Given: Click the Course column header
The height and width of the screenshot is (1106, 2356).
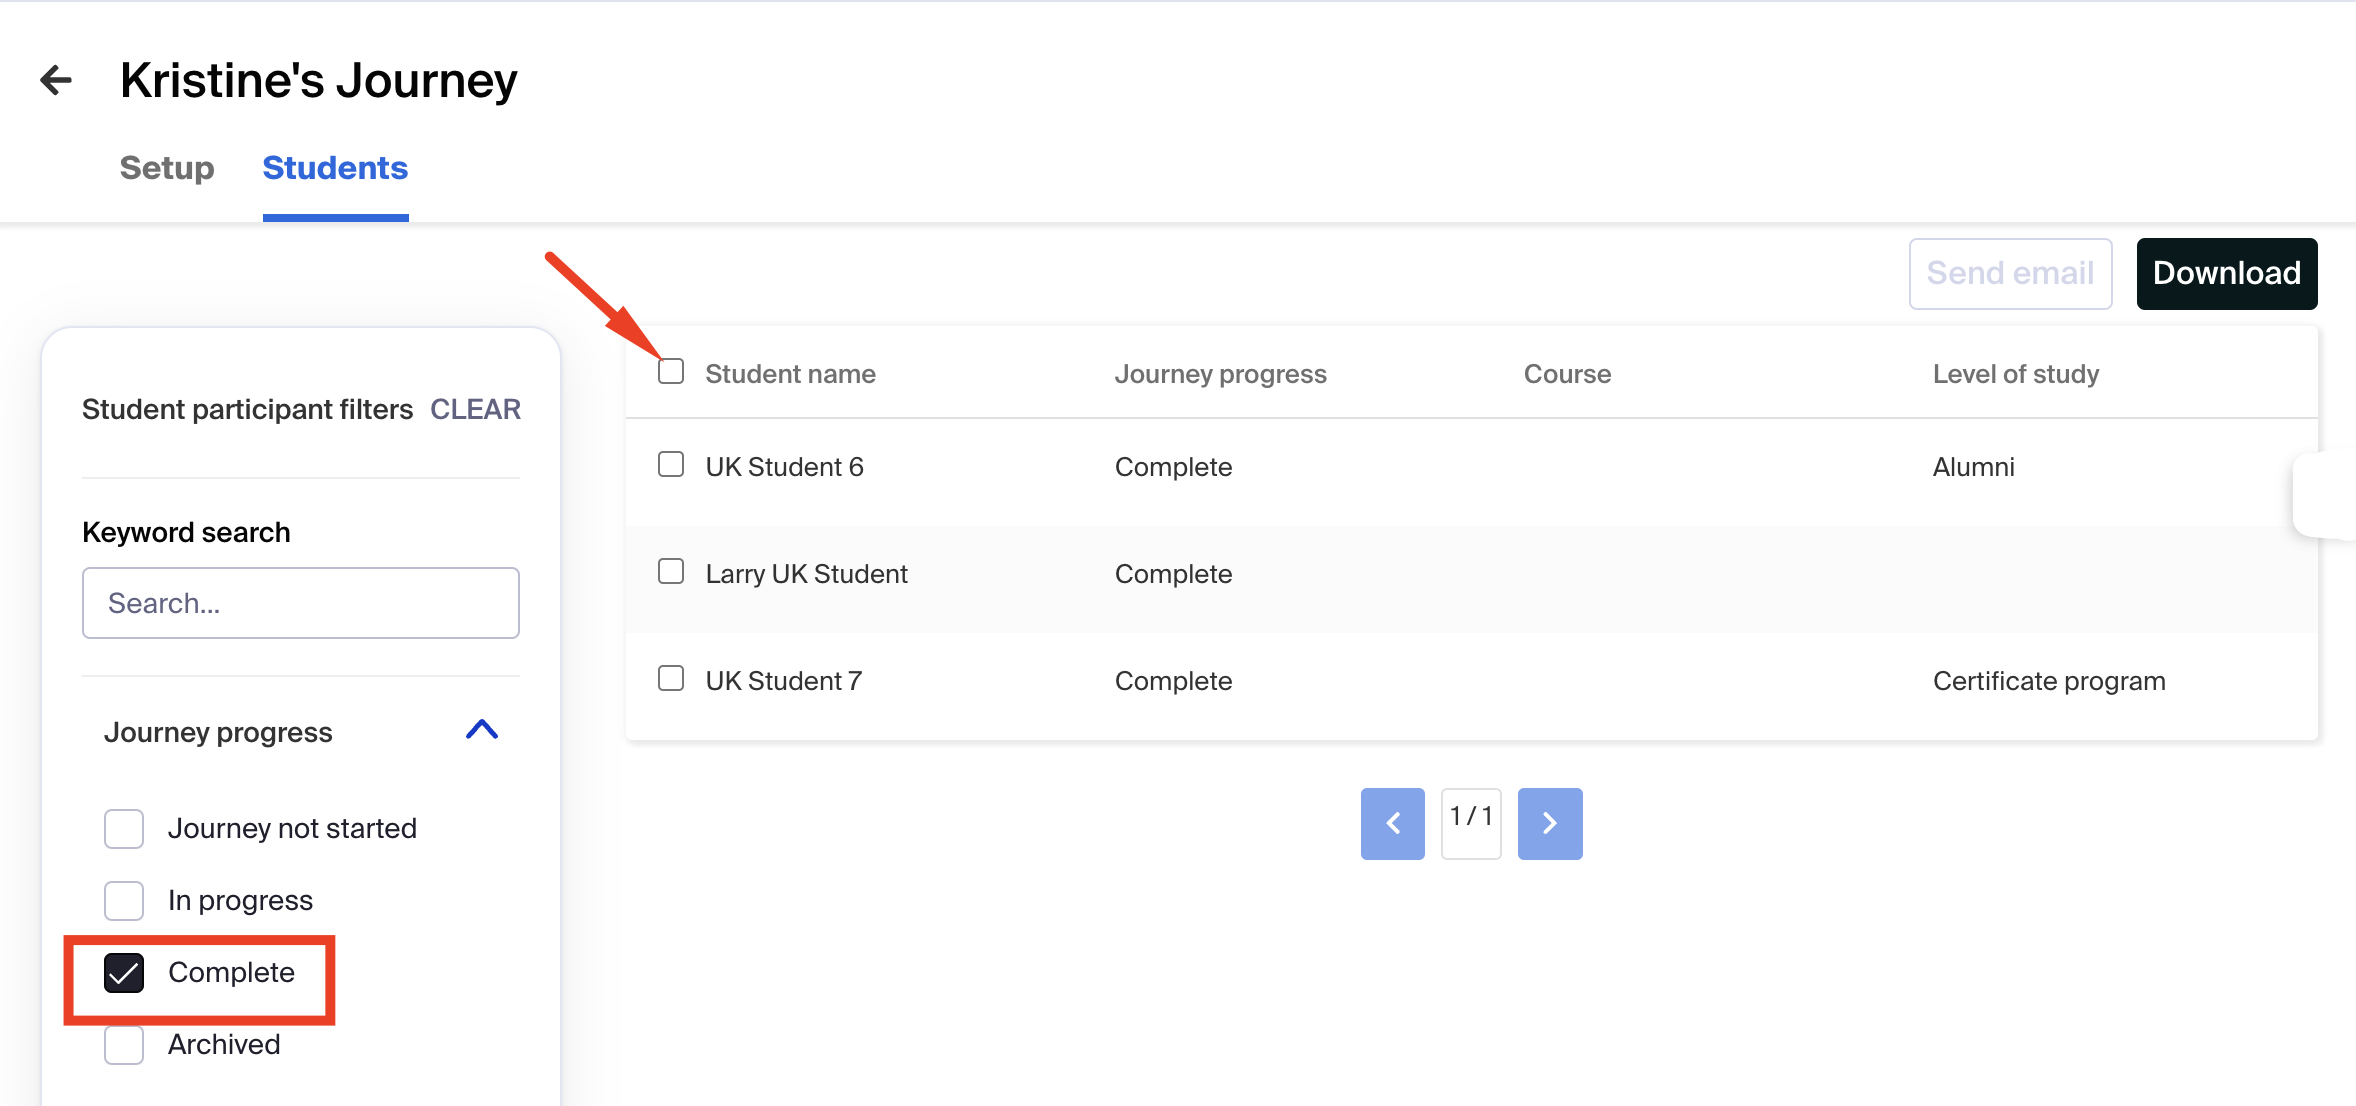Looking at the screenshot, I should pyautogui.click(x=1567, y=374).
